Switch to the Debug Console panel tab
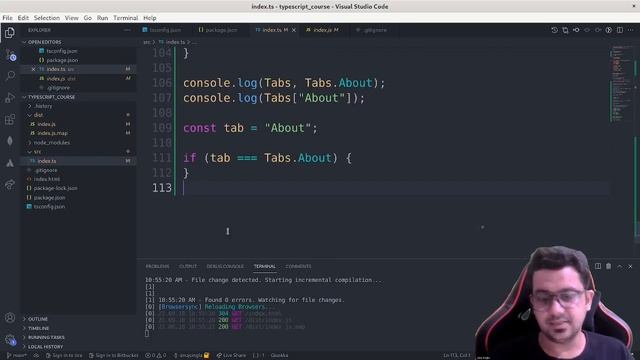 (x=225, y=266)
